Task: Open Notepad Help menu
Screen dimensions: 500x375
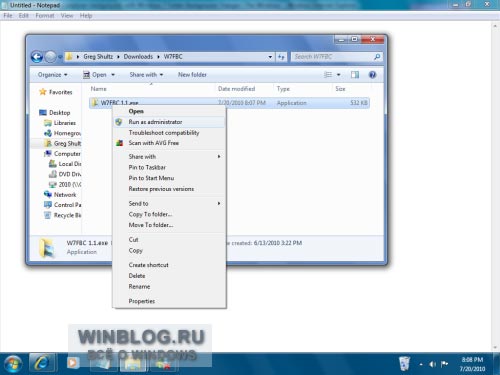Action: (86, 16)
